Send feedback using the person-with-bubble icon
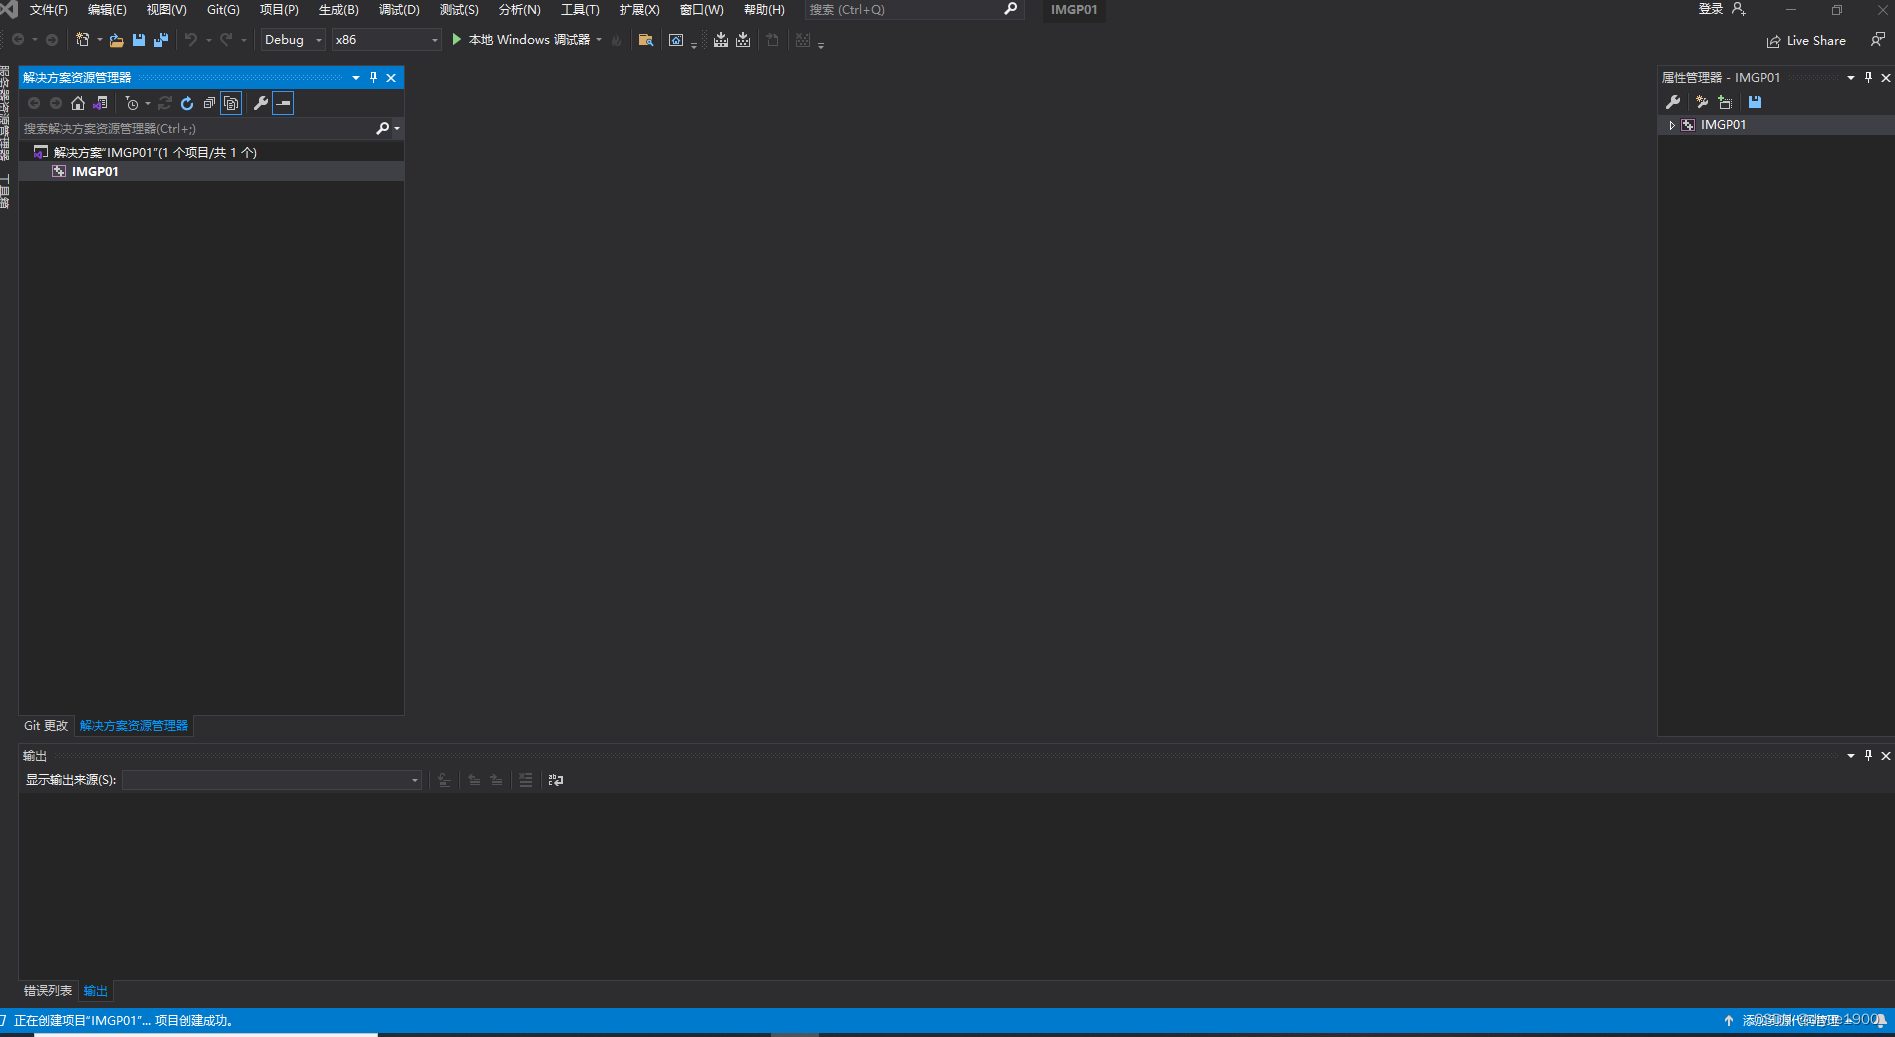Screen dimensions: 1895x1037 [x=1877, y=40]
